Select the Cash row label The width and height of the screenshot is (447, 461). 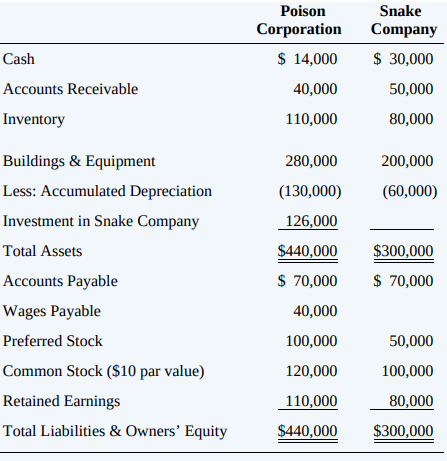[19, 59]
